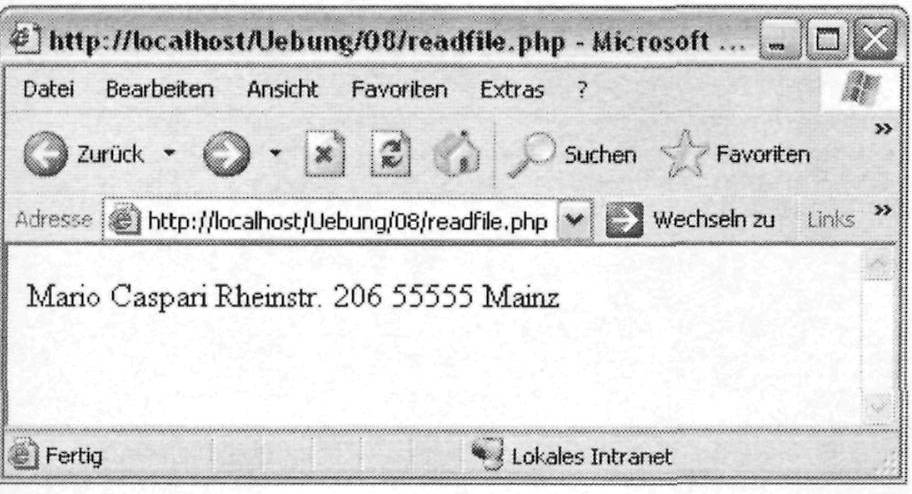Screen dimensions: 912x494
Task: Go to the Home page icon
Action: (x=457, y=154)
